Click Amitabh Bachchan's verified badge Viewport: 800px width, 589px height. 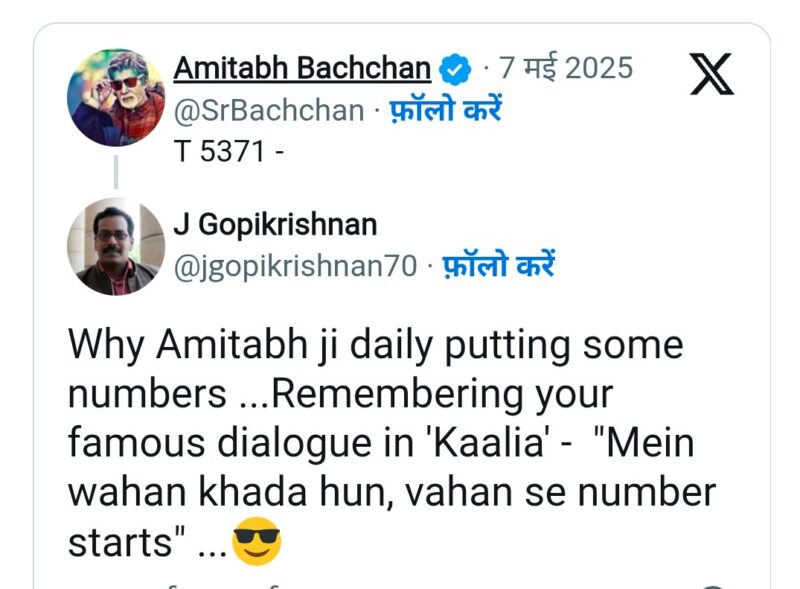(455, 69)
